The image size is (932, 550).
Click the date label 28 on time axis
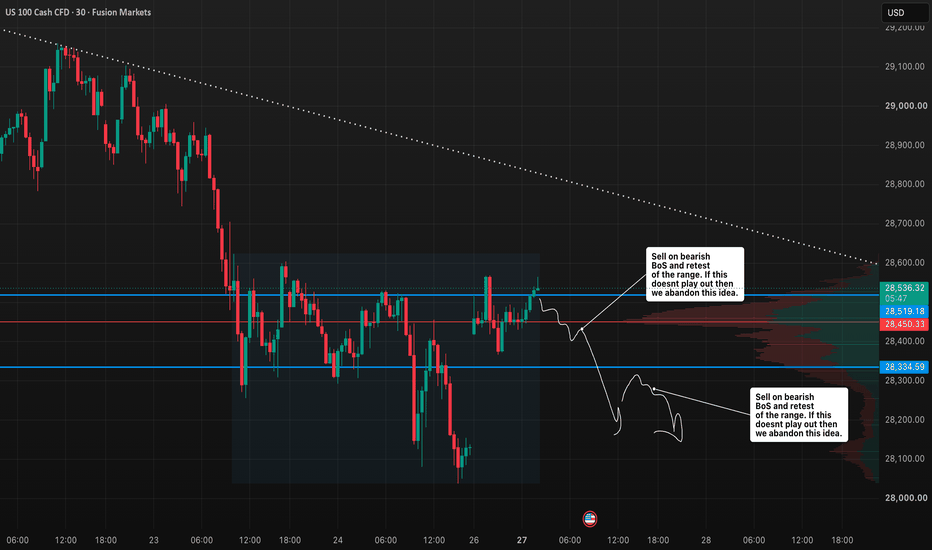point(706,540)
